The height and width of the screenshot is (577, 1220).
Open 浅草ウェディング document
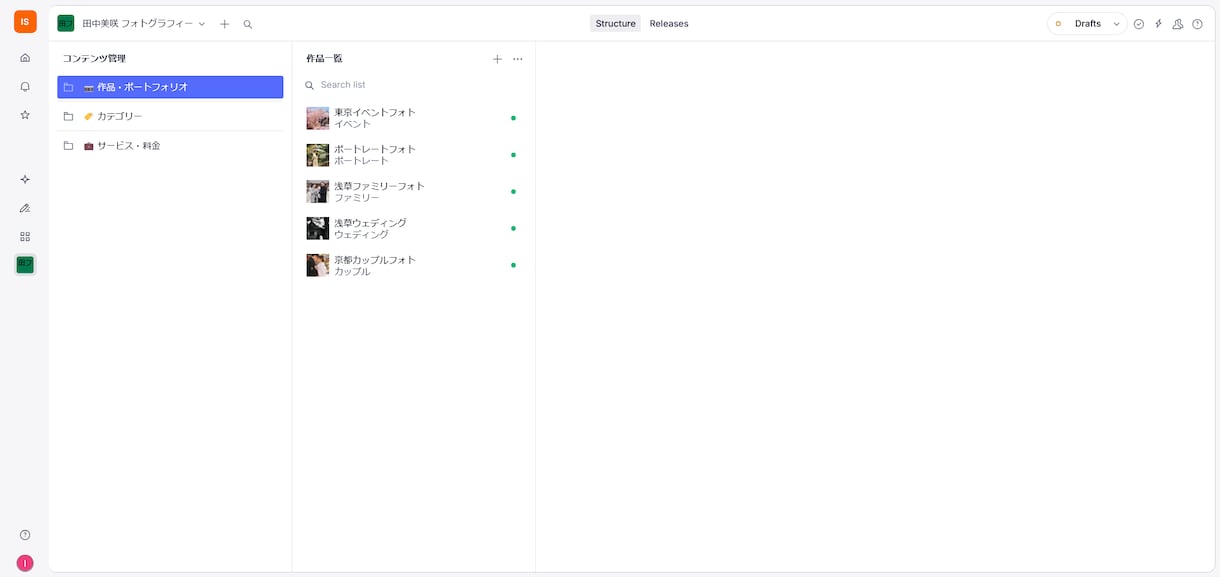414,228
